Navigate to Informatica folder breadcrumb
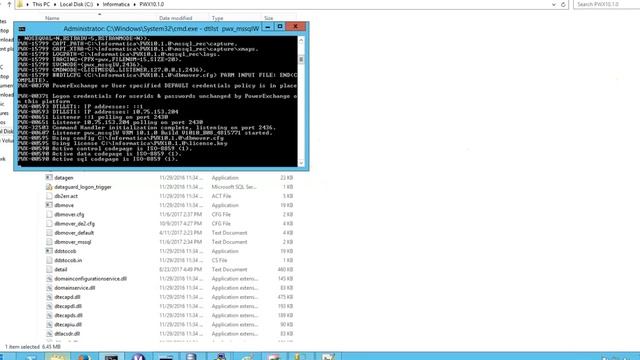This screenshot has height=360, width=640. [116, 4]
